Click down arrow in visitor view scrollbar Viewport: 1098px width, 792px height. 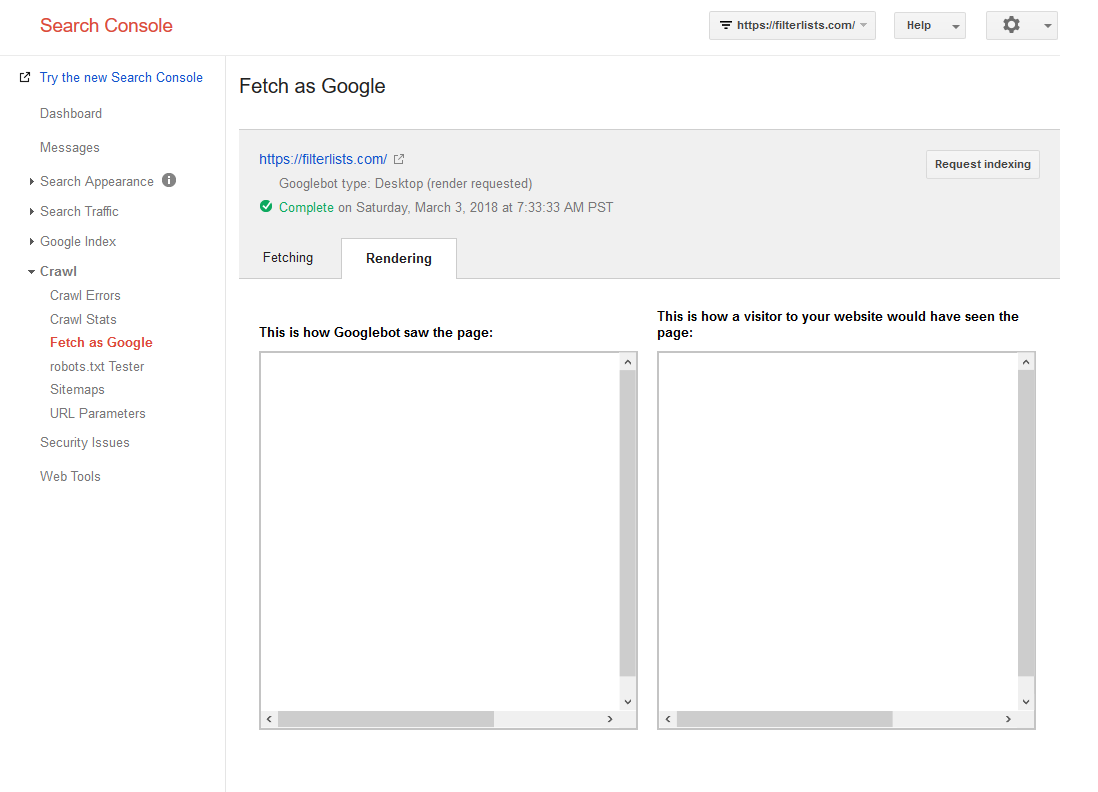pyautogui.click(x=1026, y=702)
